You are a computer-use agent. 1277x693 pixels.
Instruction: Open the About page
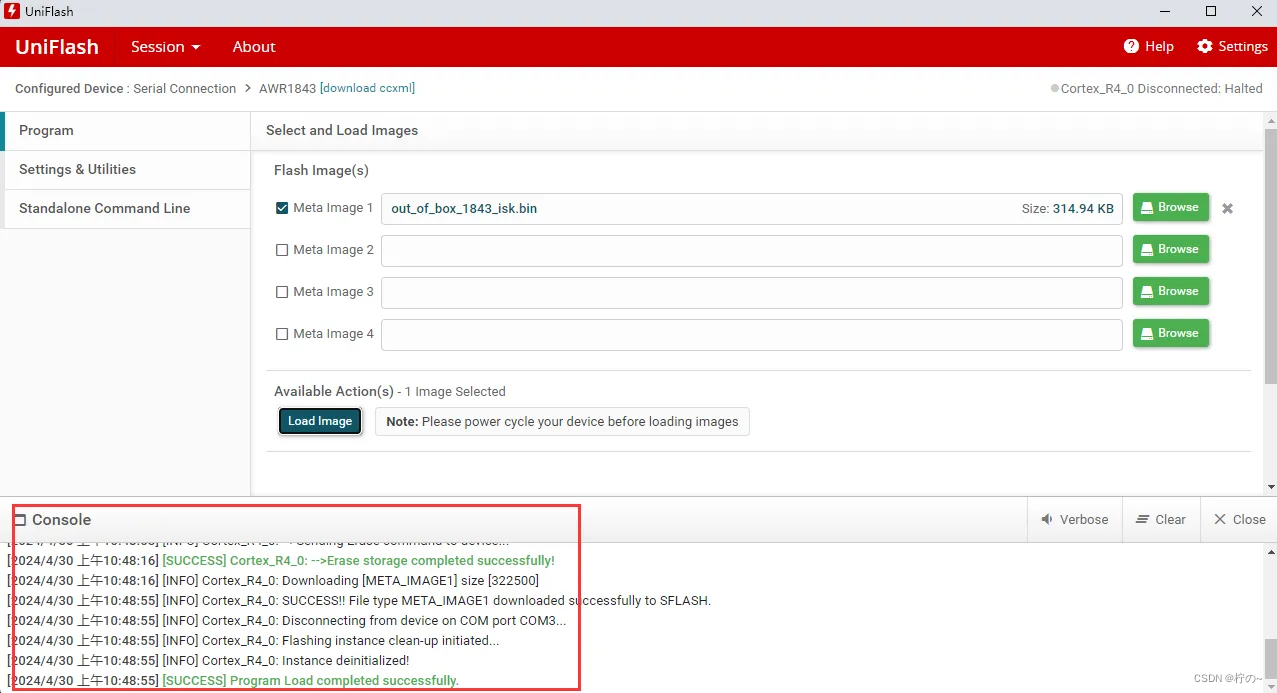click(254, 47)
